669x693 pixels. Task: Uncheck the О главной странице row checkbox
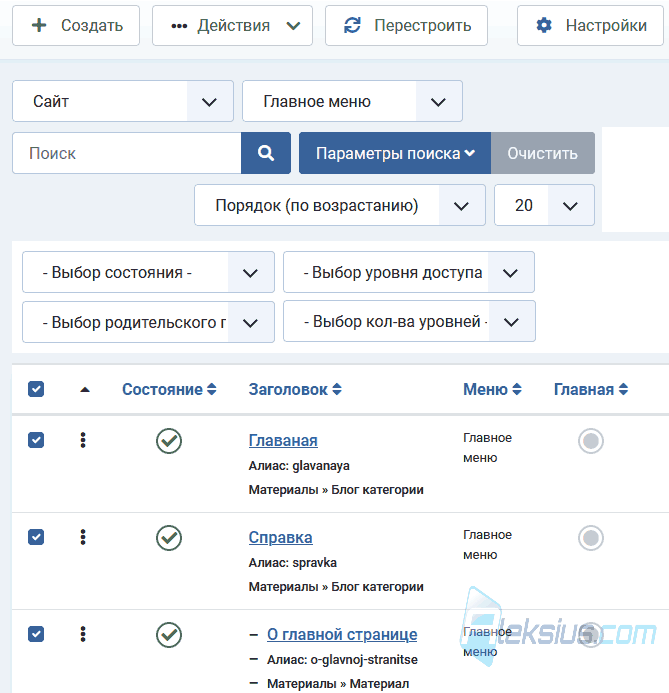click(36, 634)
